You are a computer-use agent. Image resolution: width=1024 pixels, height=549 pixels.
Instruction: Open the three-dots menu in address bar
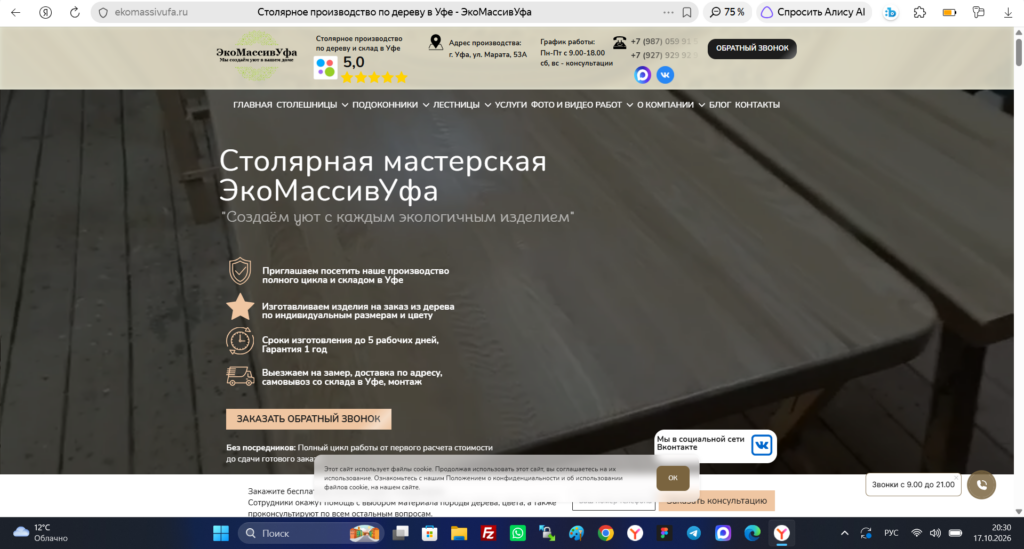point(667,12)
